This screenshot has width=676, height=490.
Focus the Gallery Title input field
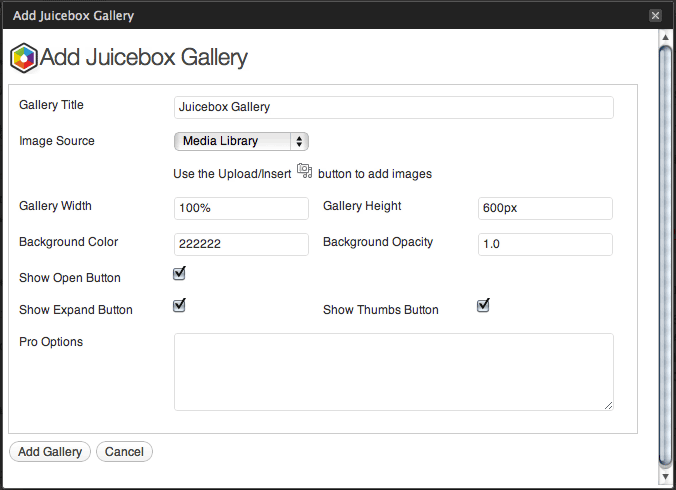(394, 107)
